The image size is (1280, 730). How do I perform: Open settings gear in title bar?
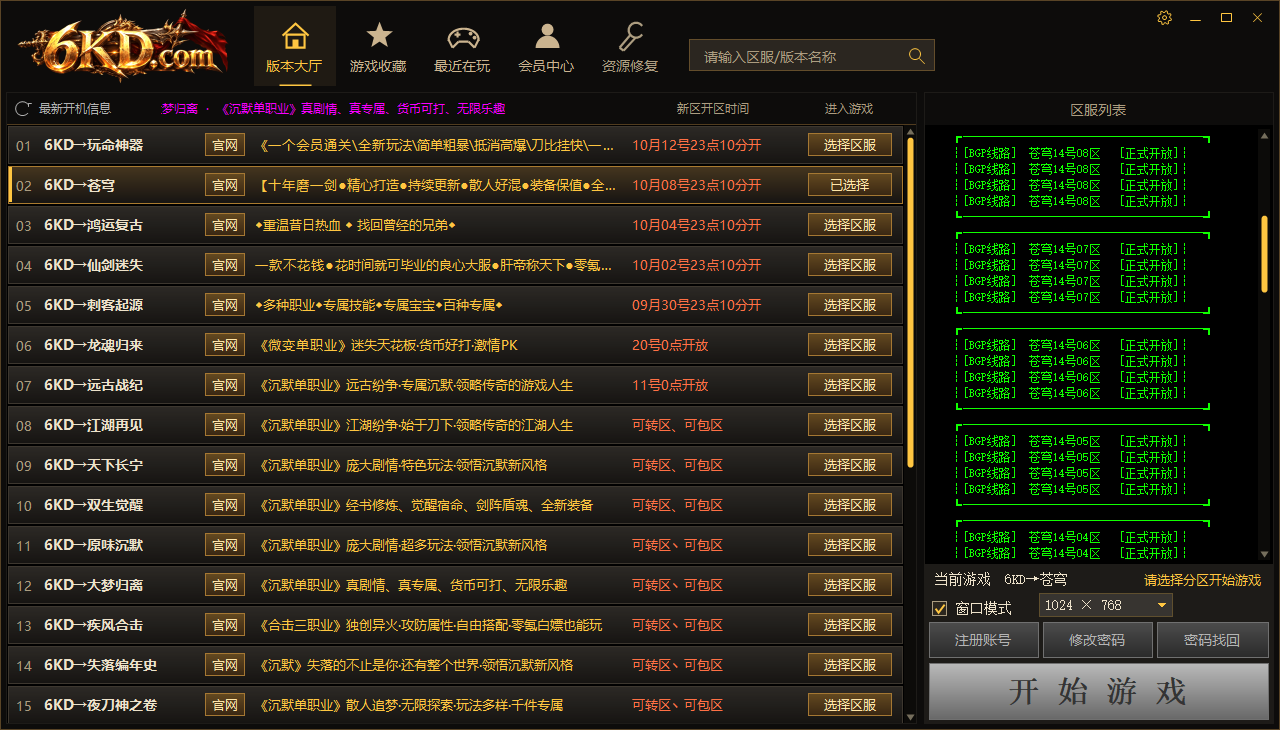pyautogui.click(x=1164, y=17)
